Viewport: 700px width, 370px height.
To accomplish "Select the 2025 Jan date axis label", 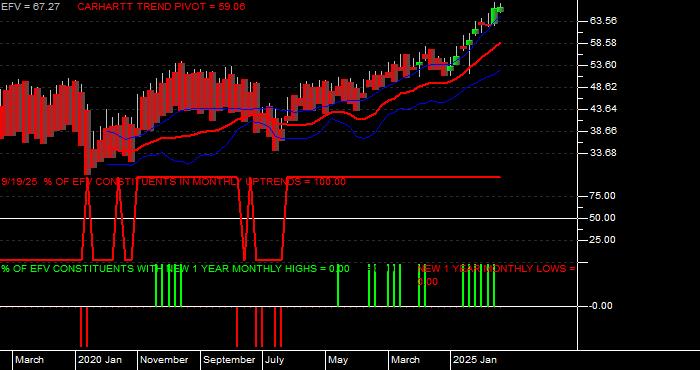I will point(475,360).
